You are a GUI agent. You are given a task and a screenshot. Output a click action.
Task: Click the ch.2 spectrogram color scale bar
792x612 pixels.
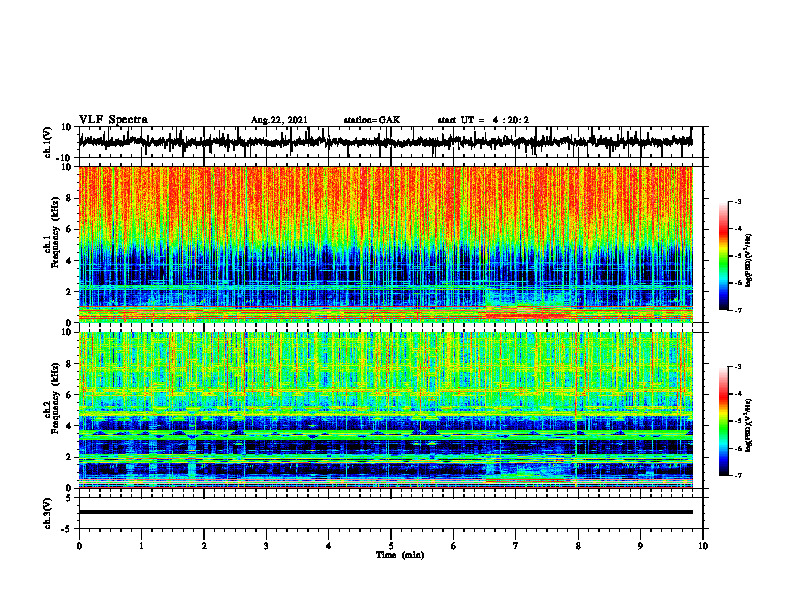tap(724, 421)
